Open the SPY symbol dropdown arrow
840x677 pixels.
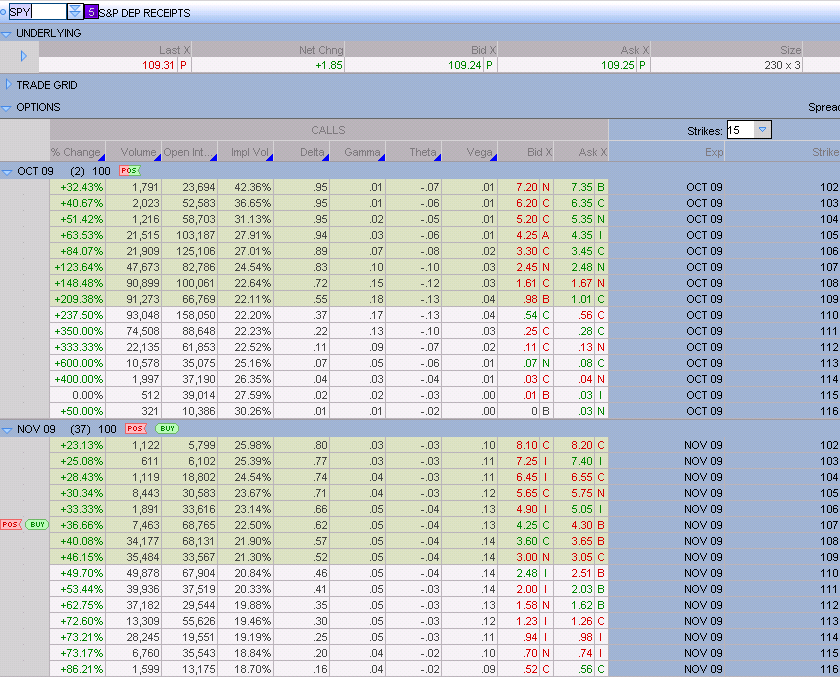coord(75,11)
